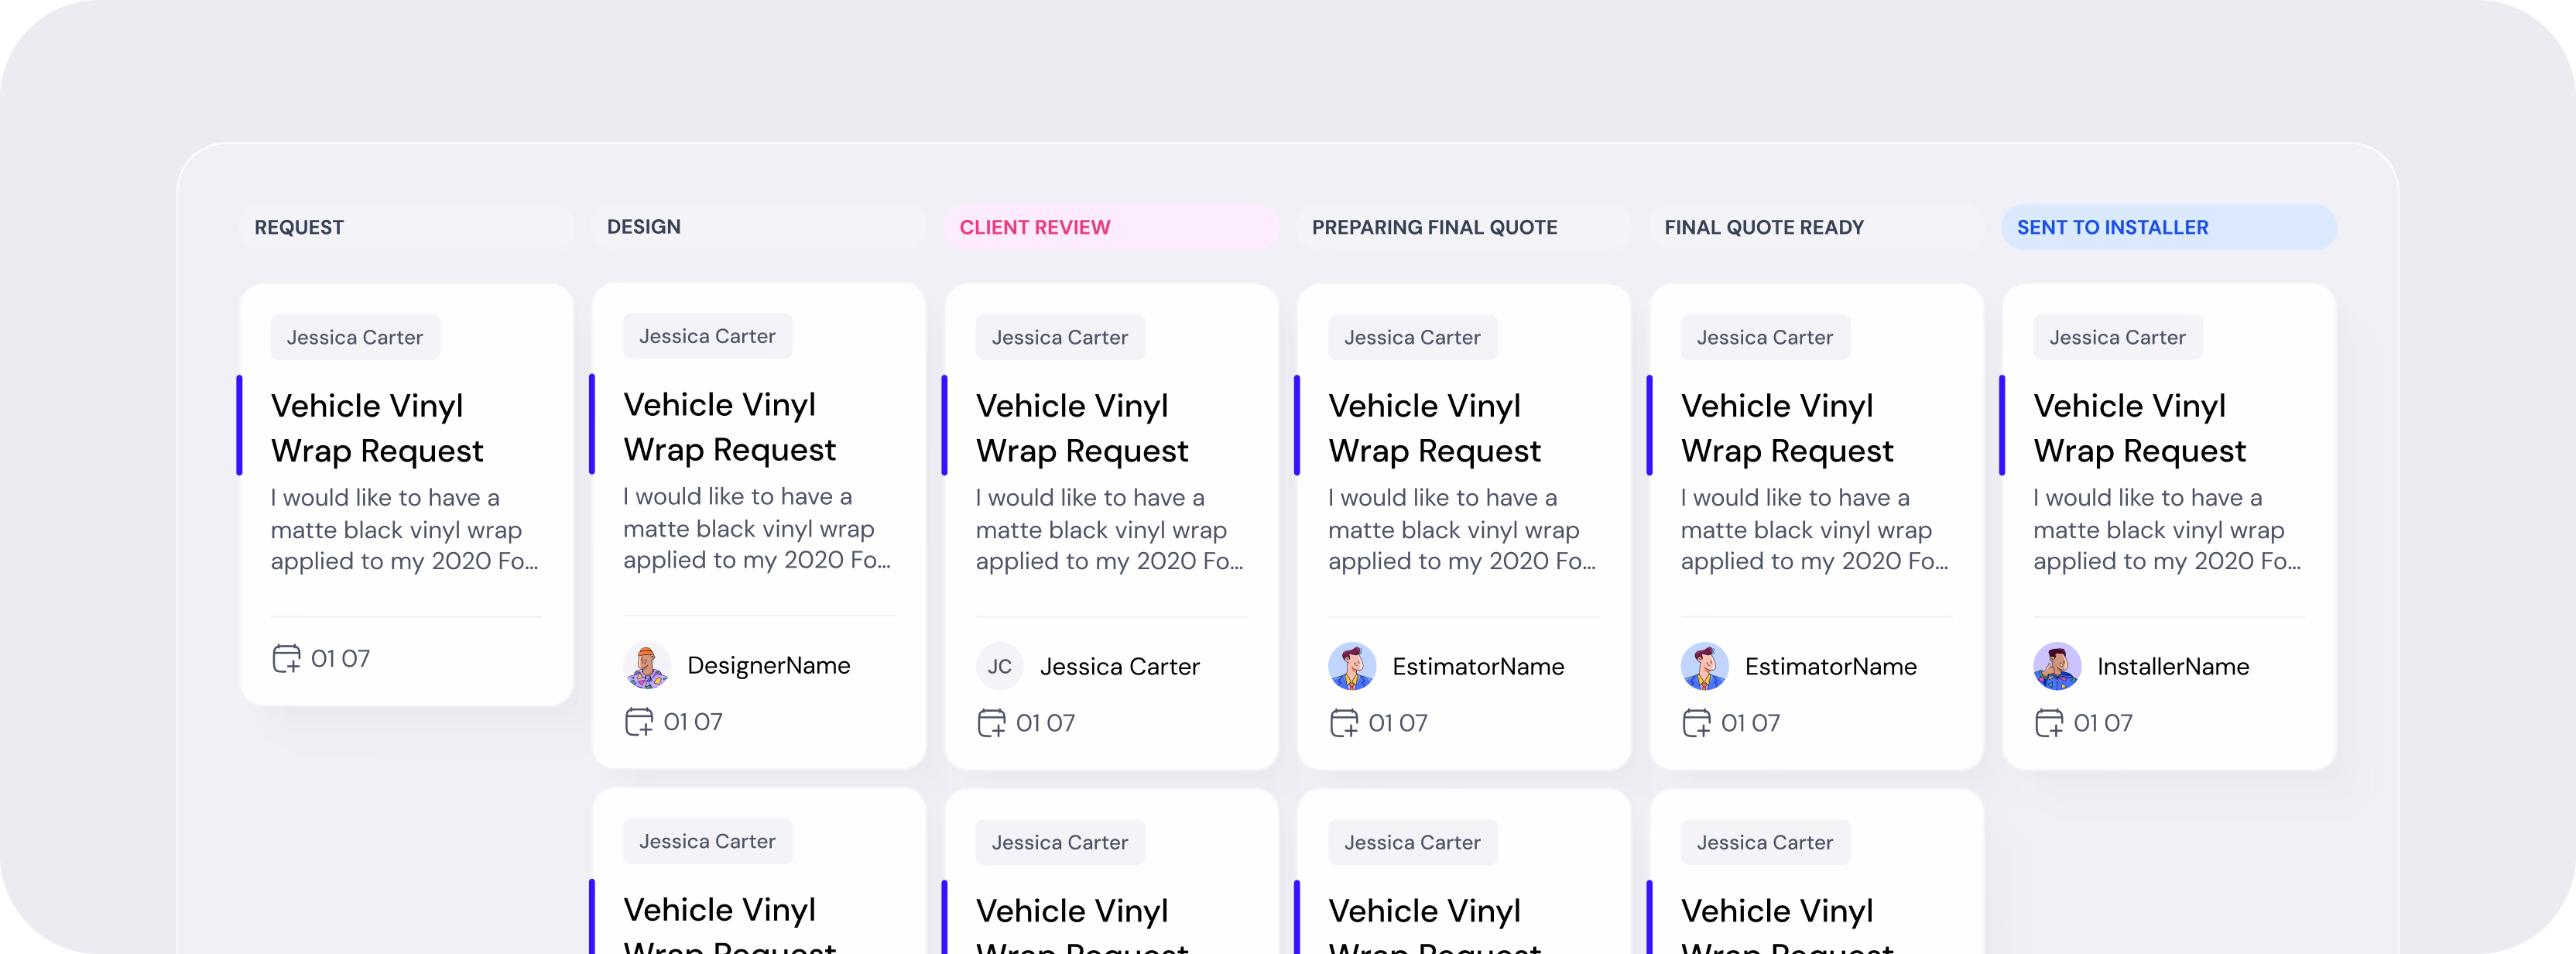The image size is (2576, 954).
Task: Select the SENT TO INSTALLER column header
Action: 2112,227
